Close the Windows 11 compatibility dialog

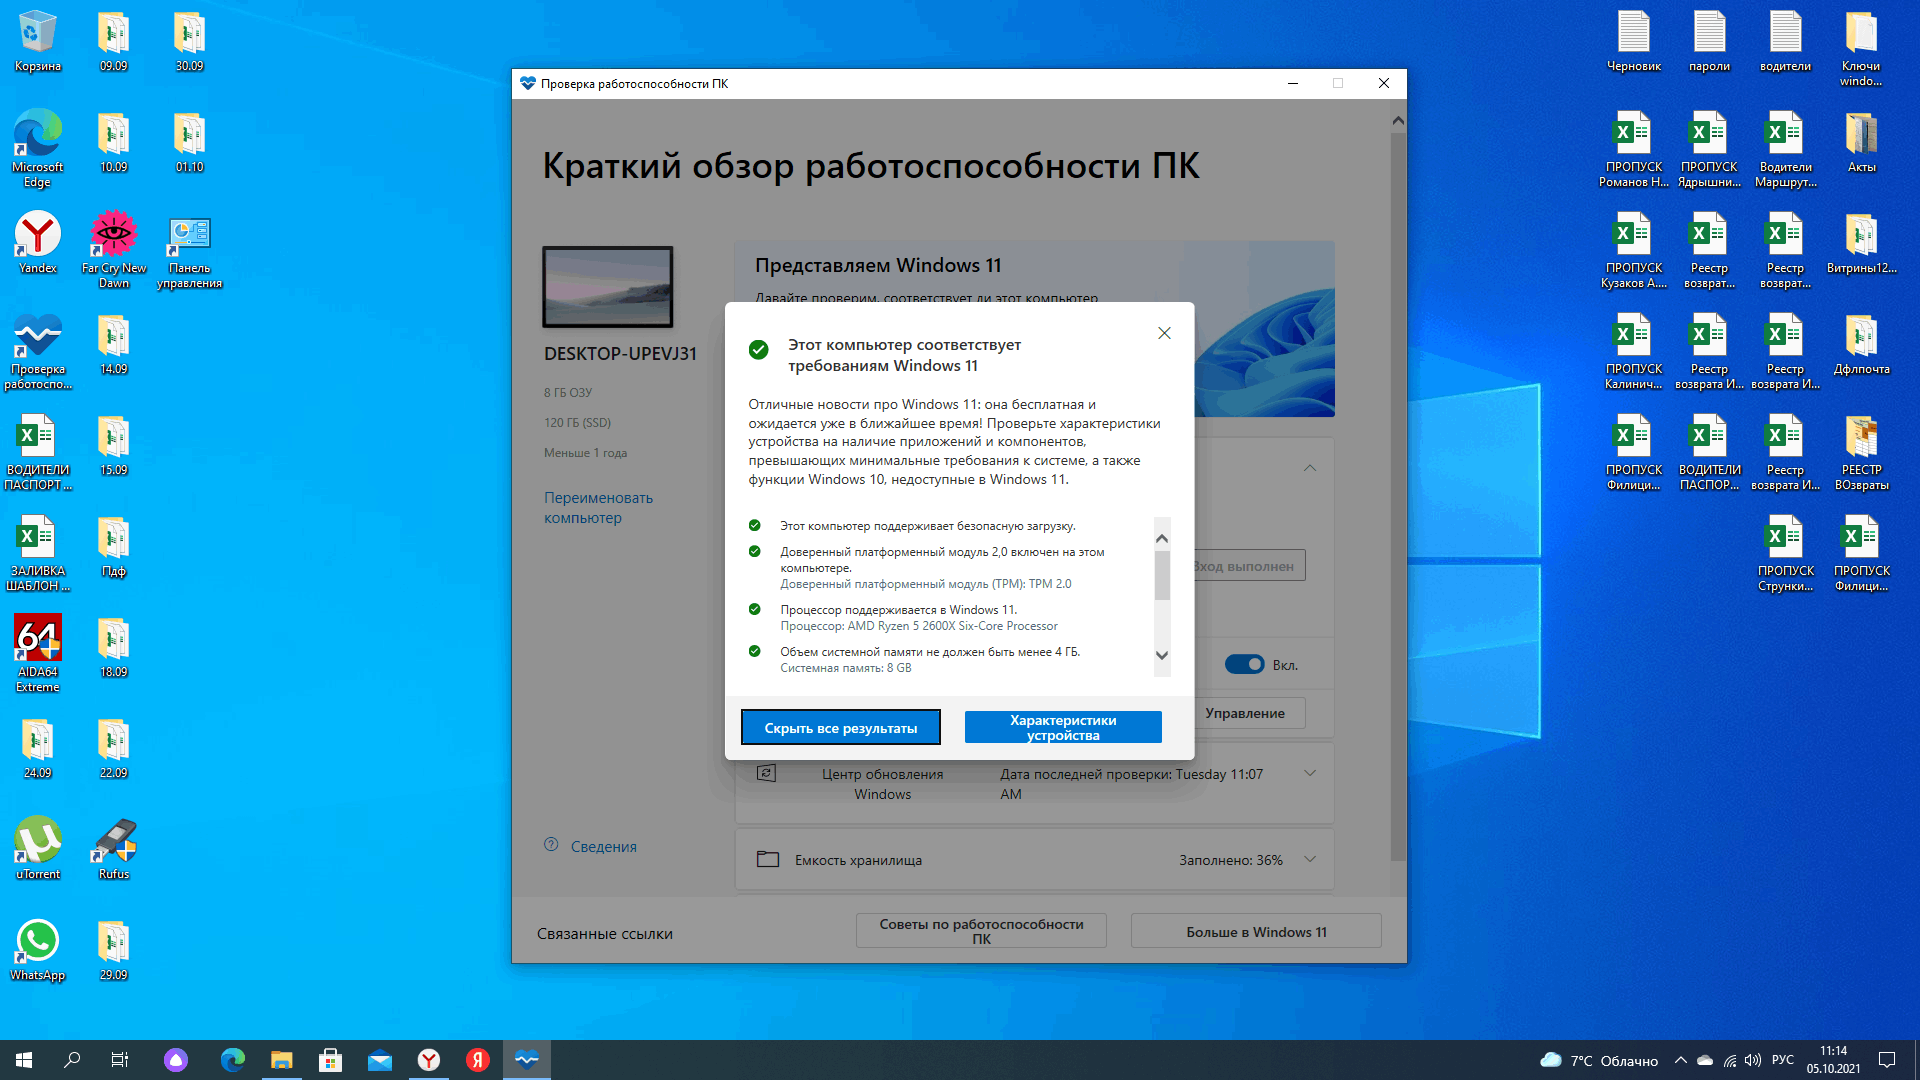pyautogui.click(x=1164, y=333)
